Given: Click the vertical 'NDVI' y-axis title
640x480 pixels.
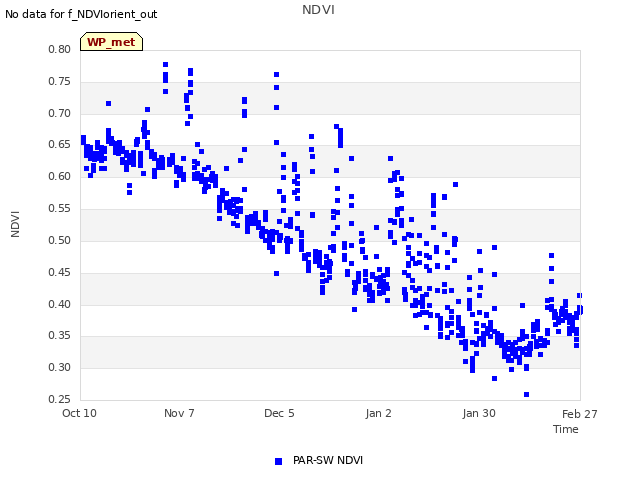Looking at the screenshot, I should coord(15,224).
